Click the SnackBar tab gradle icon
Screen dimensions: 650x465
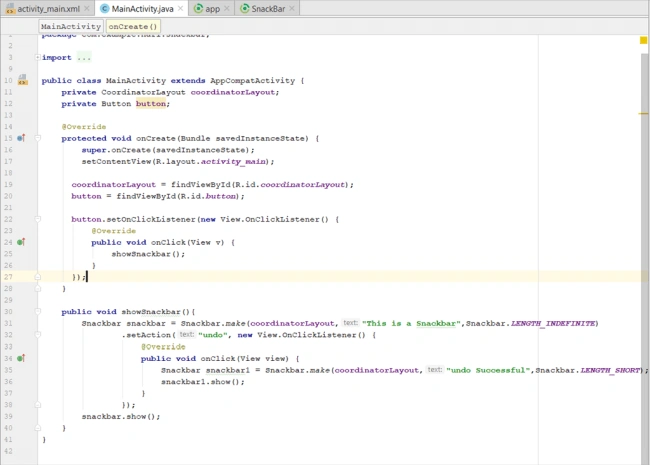(x=245, y=8)
